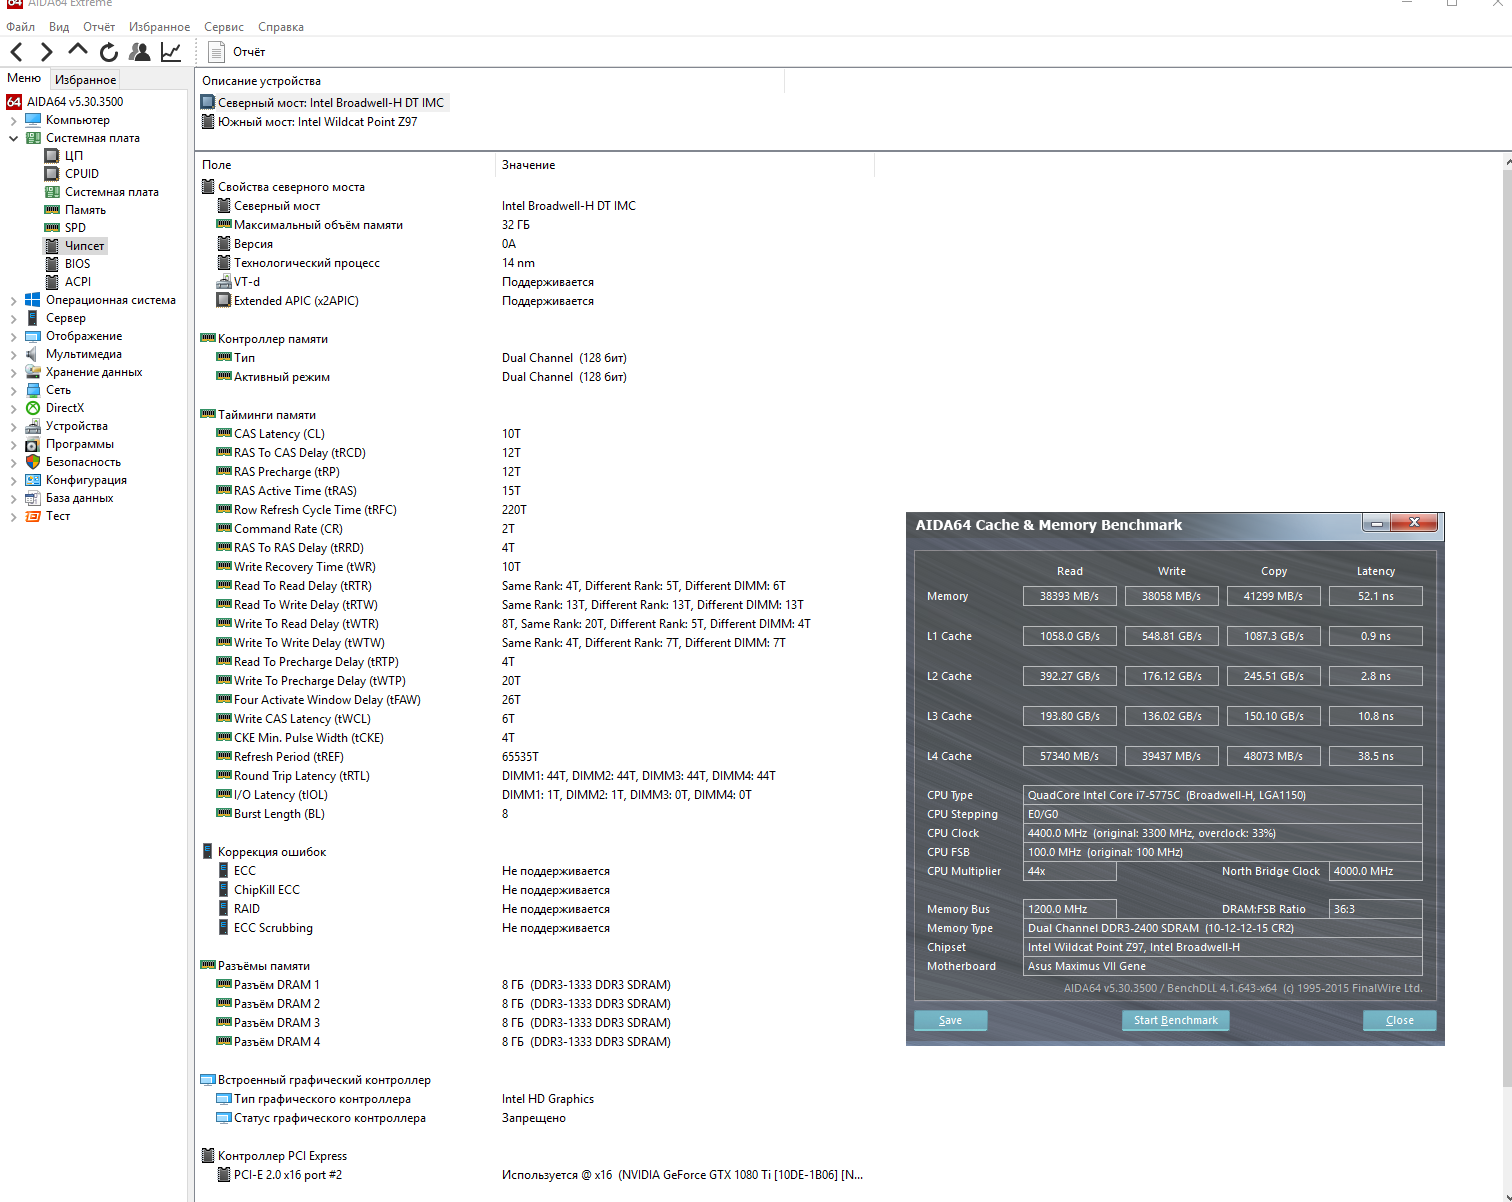The width and height of the screenshot is (1512, 1202).
Task: Select Южный мост: Intel Wildcat Point Z97
Action: point(310,122)
